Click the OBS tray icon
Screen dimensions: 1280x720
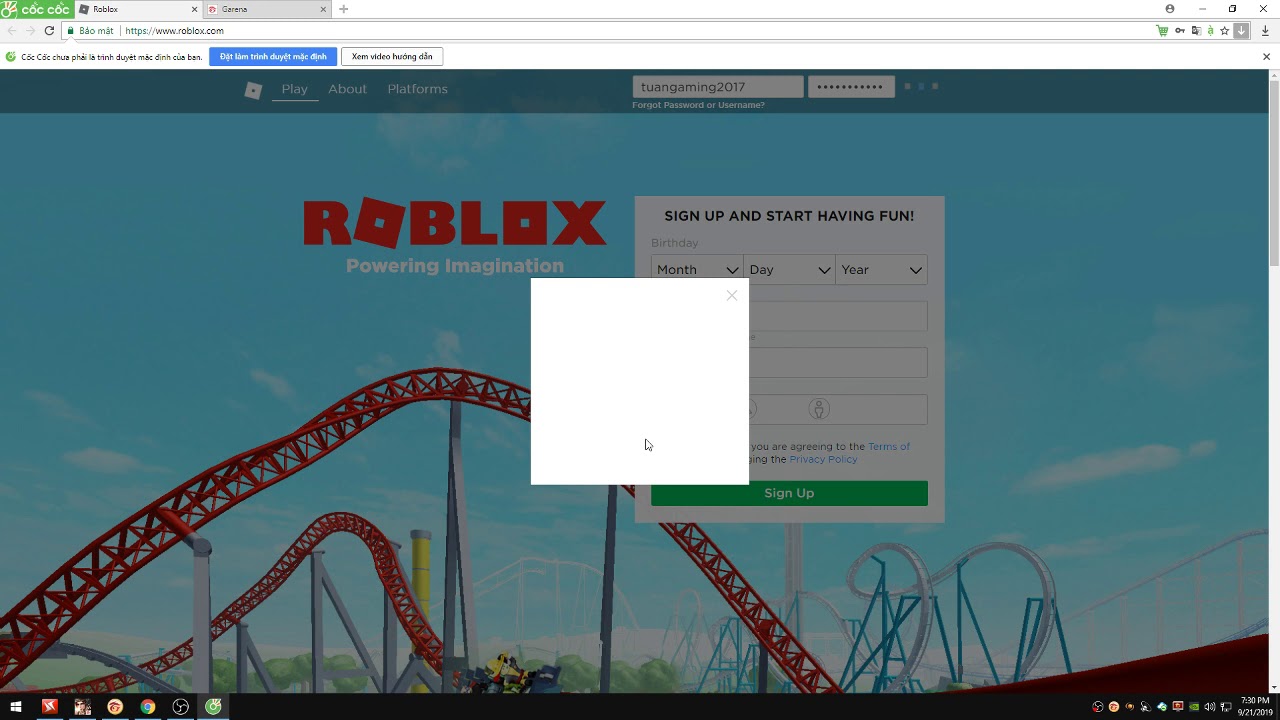point(1098,707)
